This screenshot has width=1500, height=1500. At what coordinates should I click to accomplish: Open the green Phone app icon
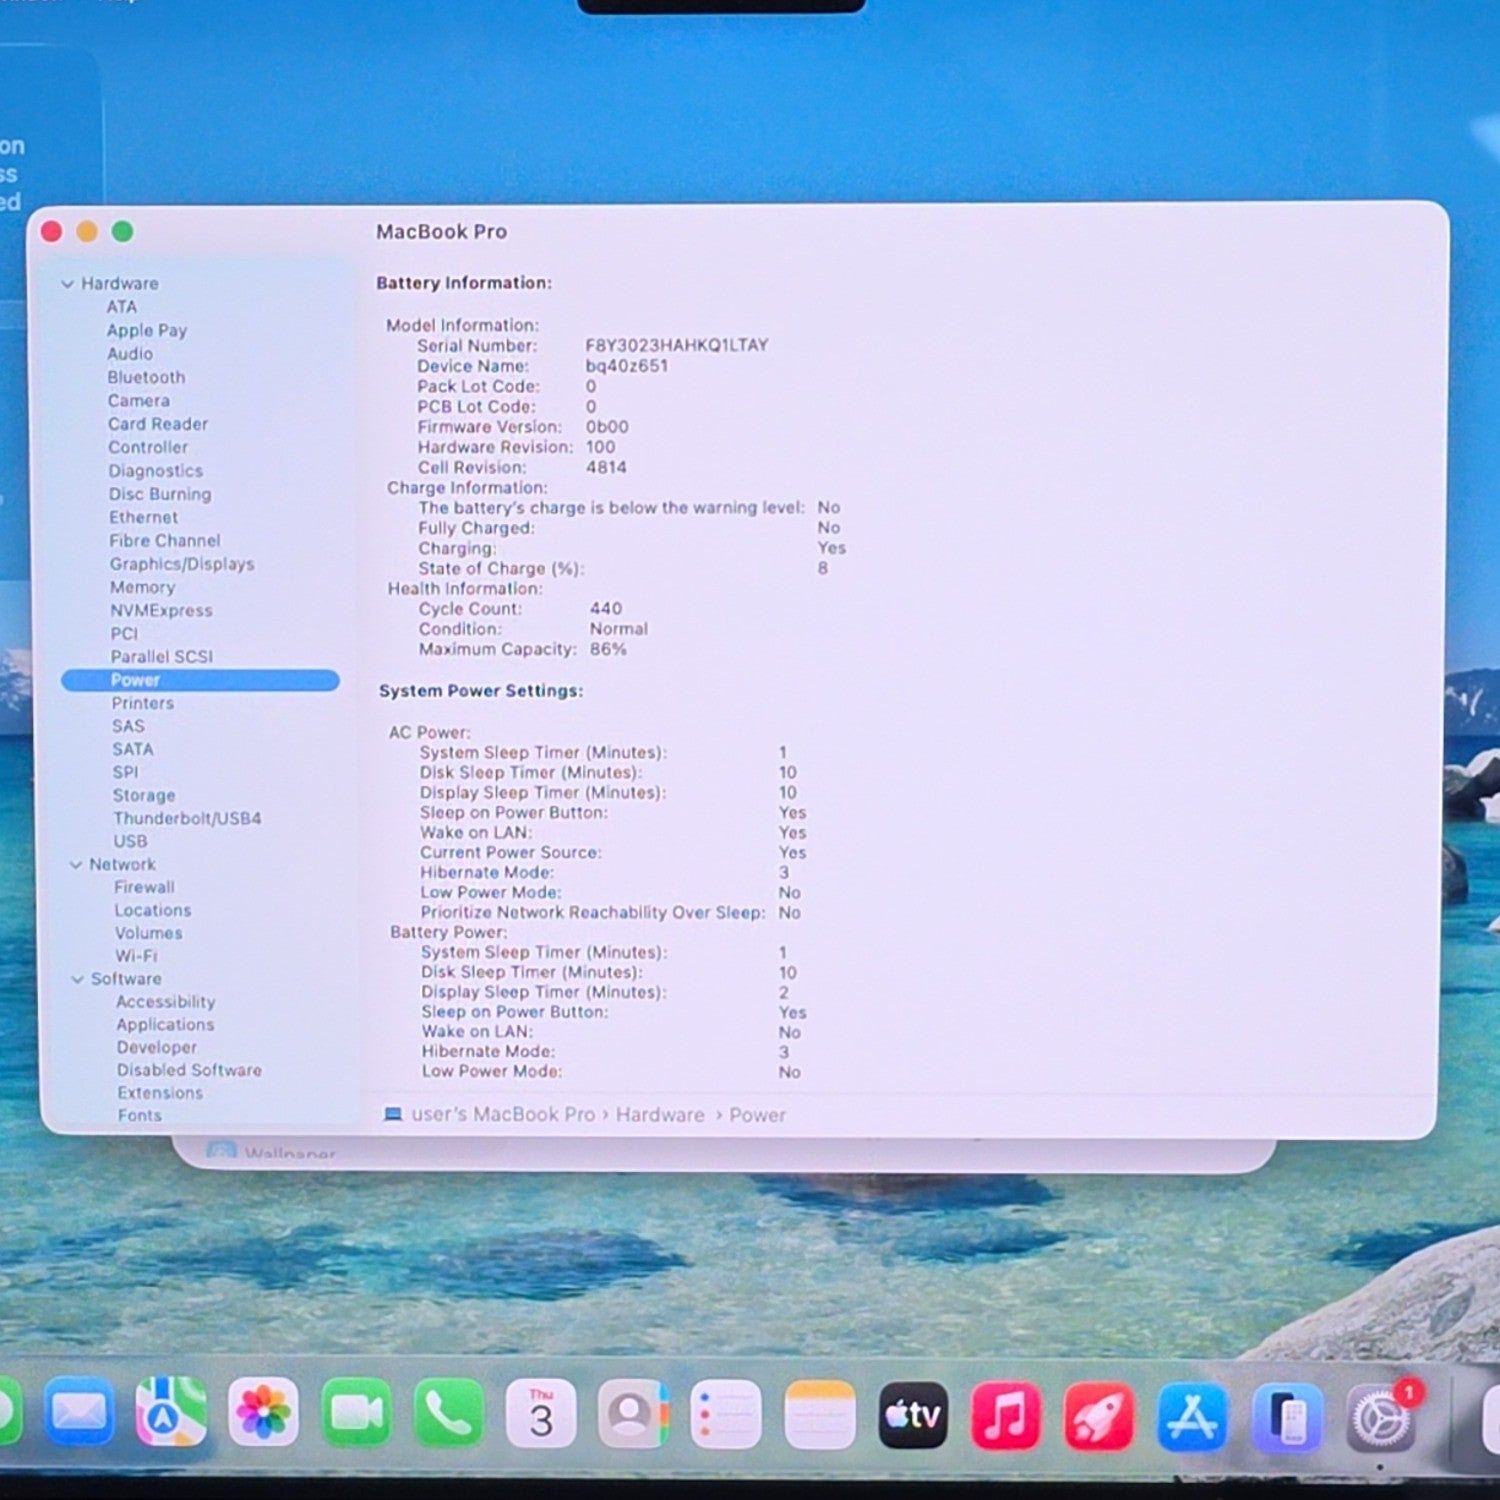[449, 1413]
